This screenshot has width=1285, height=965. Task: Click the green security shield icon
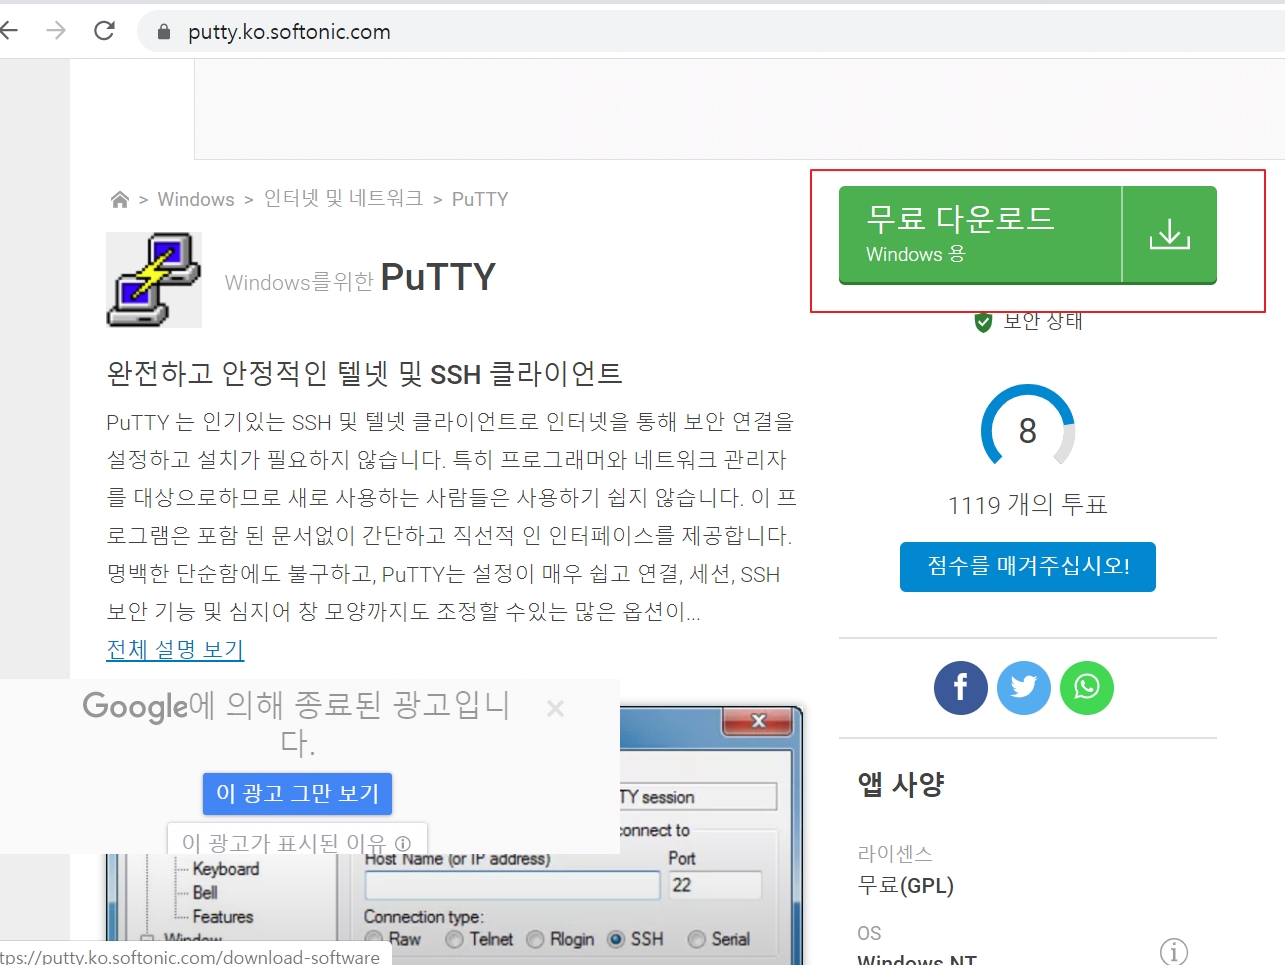pyautogui.click(x=983, y=322)
